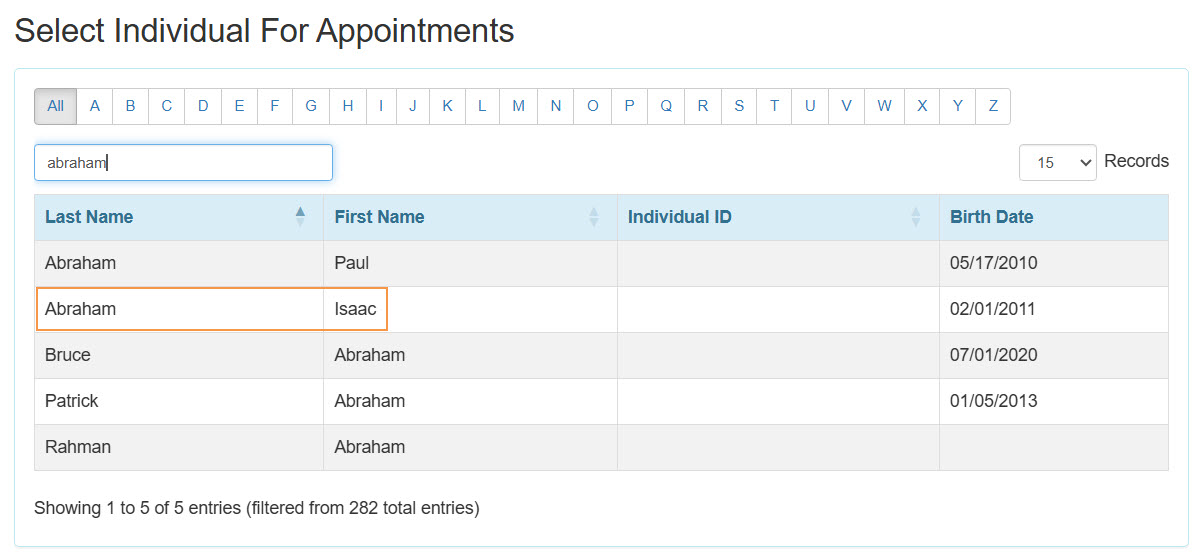Select Isaac in the highlighted row

(355, 309)
